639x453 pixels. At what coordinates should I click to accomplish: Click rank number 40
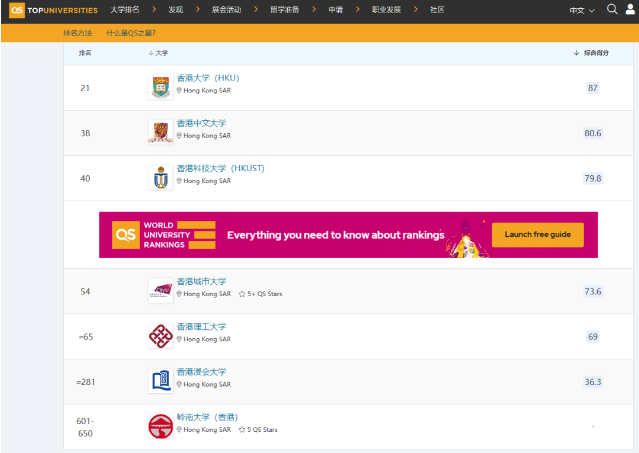pos(85,178)
